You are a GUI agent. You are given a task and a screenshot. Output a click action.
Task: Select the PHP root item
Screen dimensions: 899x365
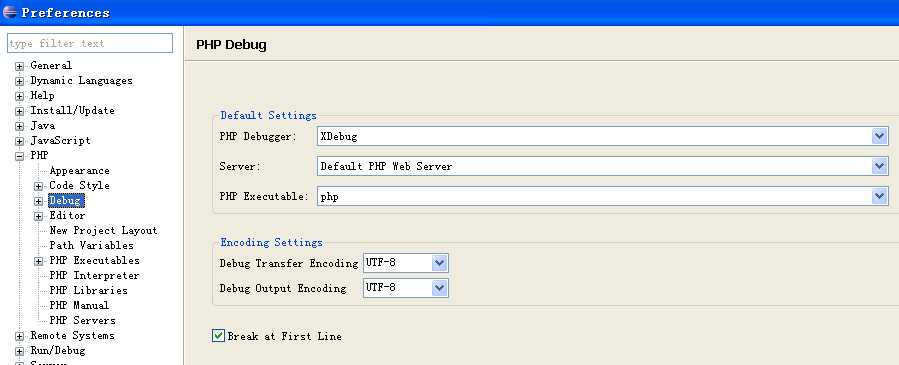pos(39,155)
